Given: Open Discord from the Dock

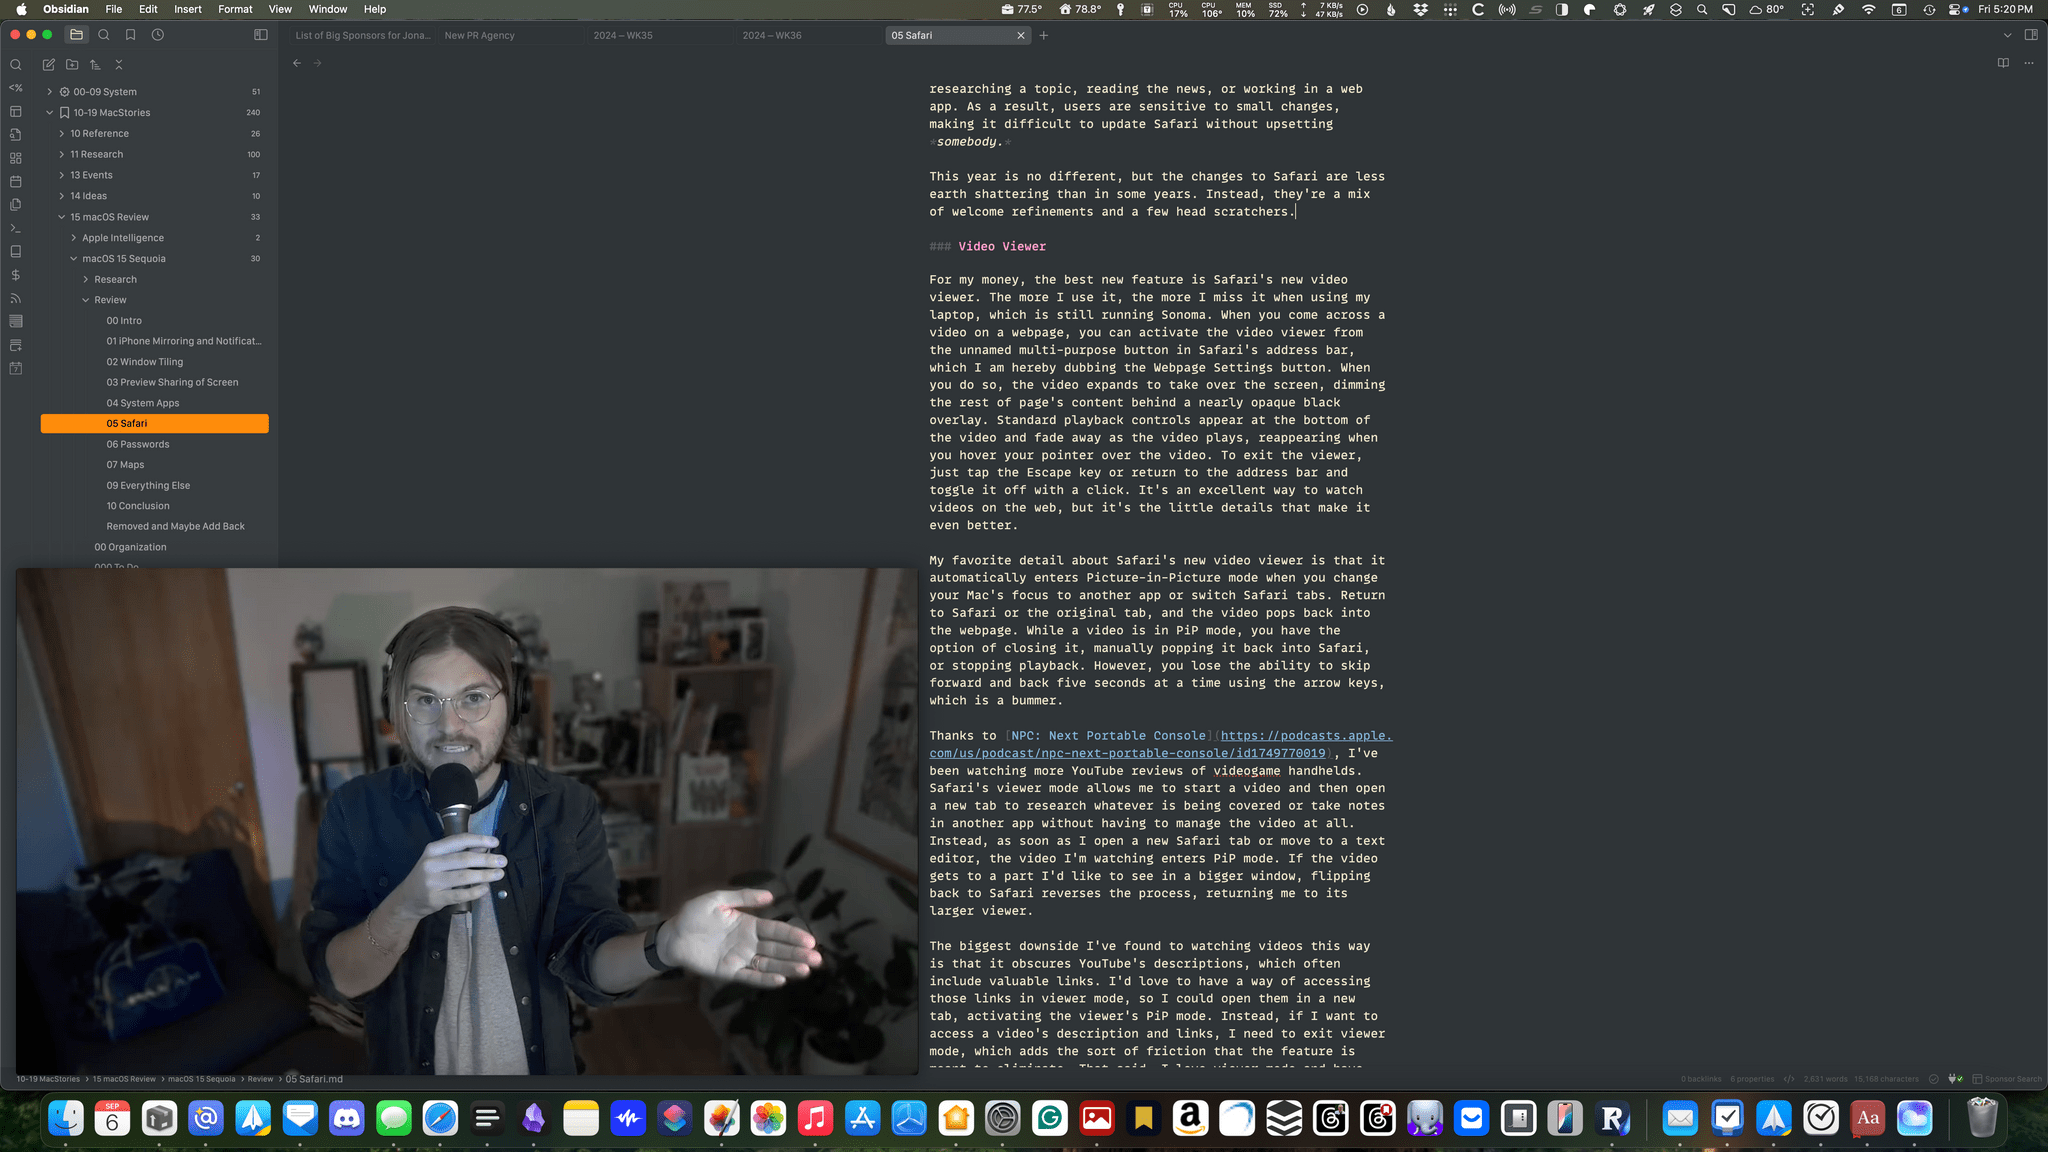Looking at the screenshot, I should pyautogui.click(x=347, y=1118).
